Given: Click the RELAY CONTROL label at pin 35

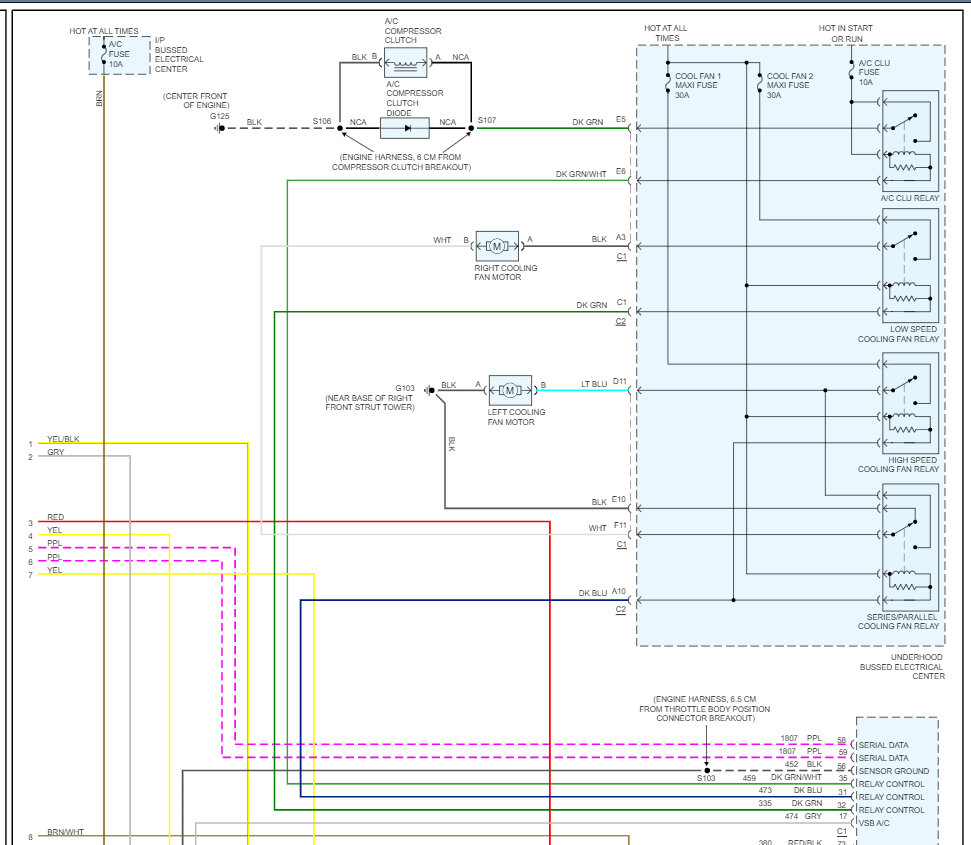Looking at the screenshot, I should [x=891, y=784].
